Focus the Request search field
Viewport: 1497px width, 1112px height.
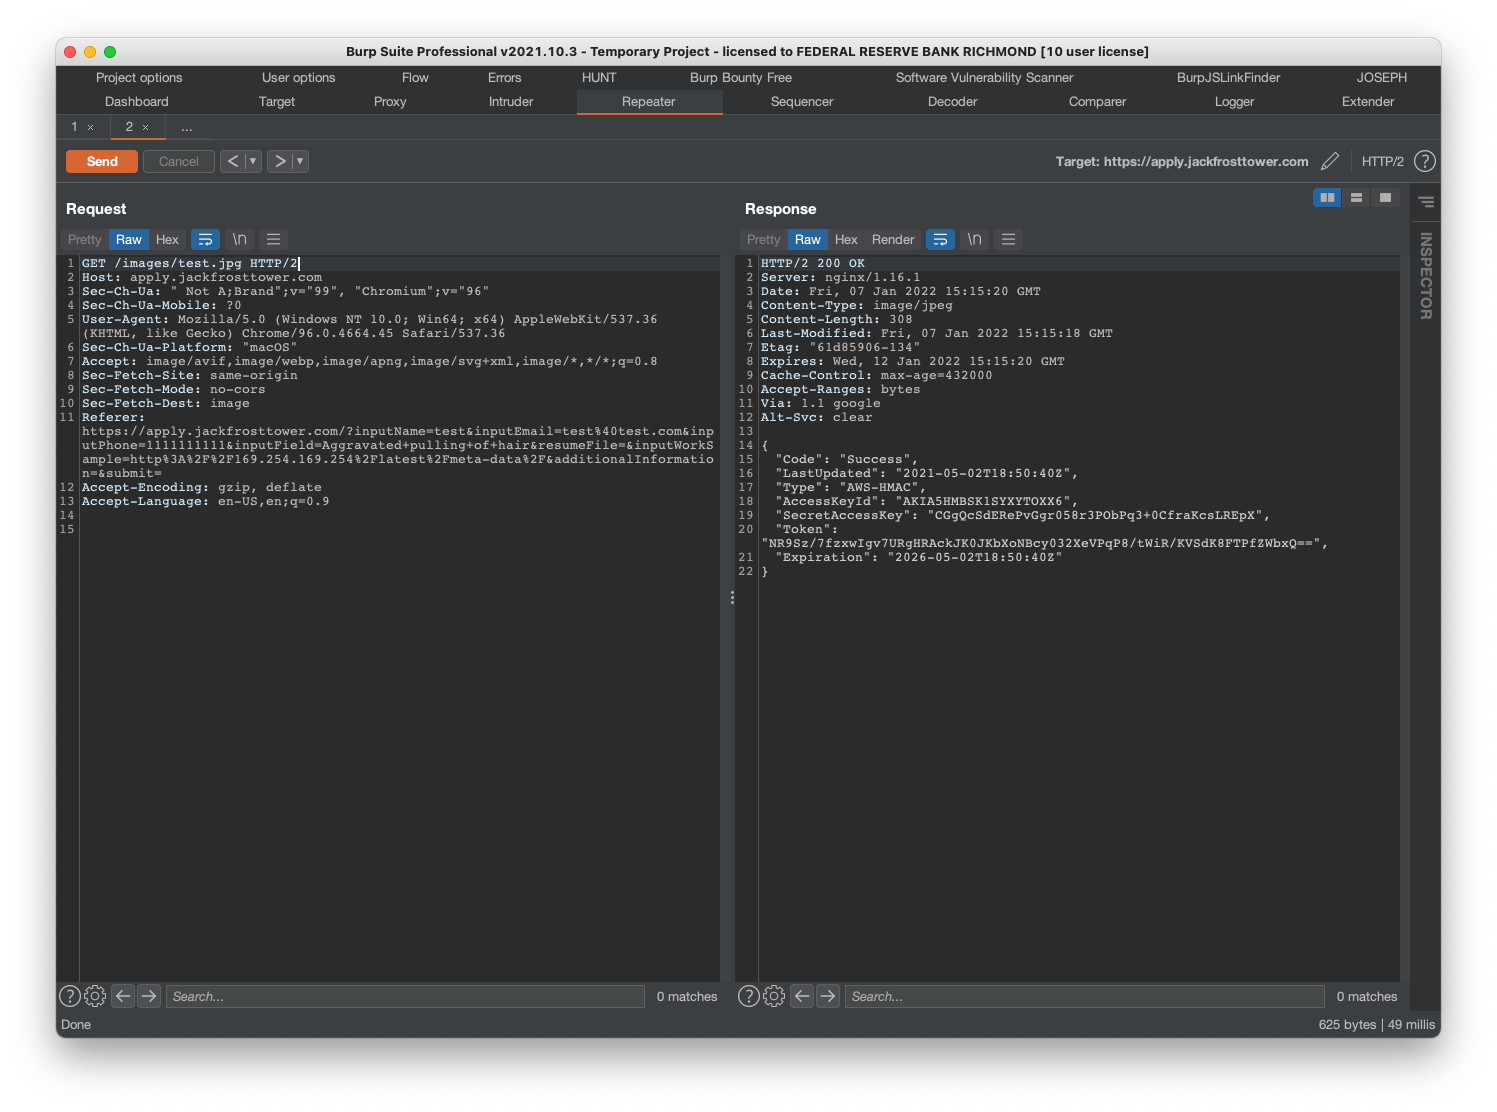pos(405,996)
